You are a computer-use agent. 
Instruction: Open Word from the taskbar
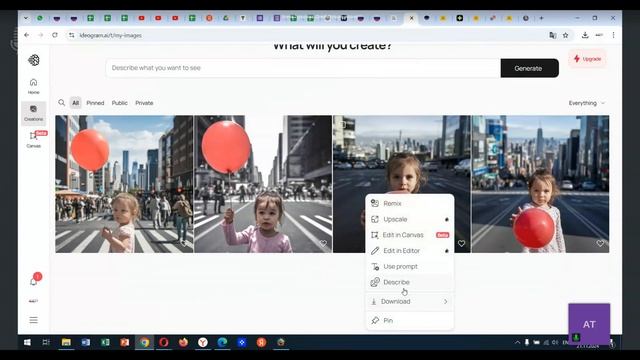[x=86, y=342]
